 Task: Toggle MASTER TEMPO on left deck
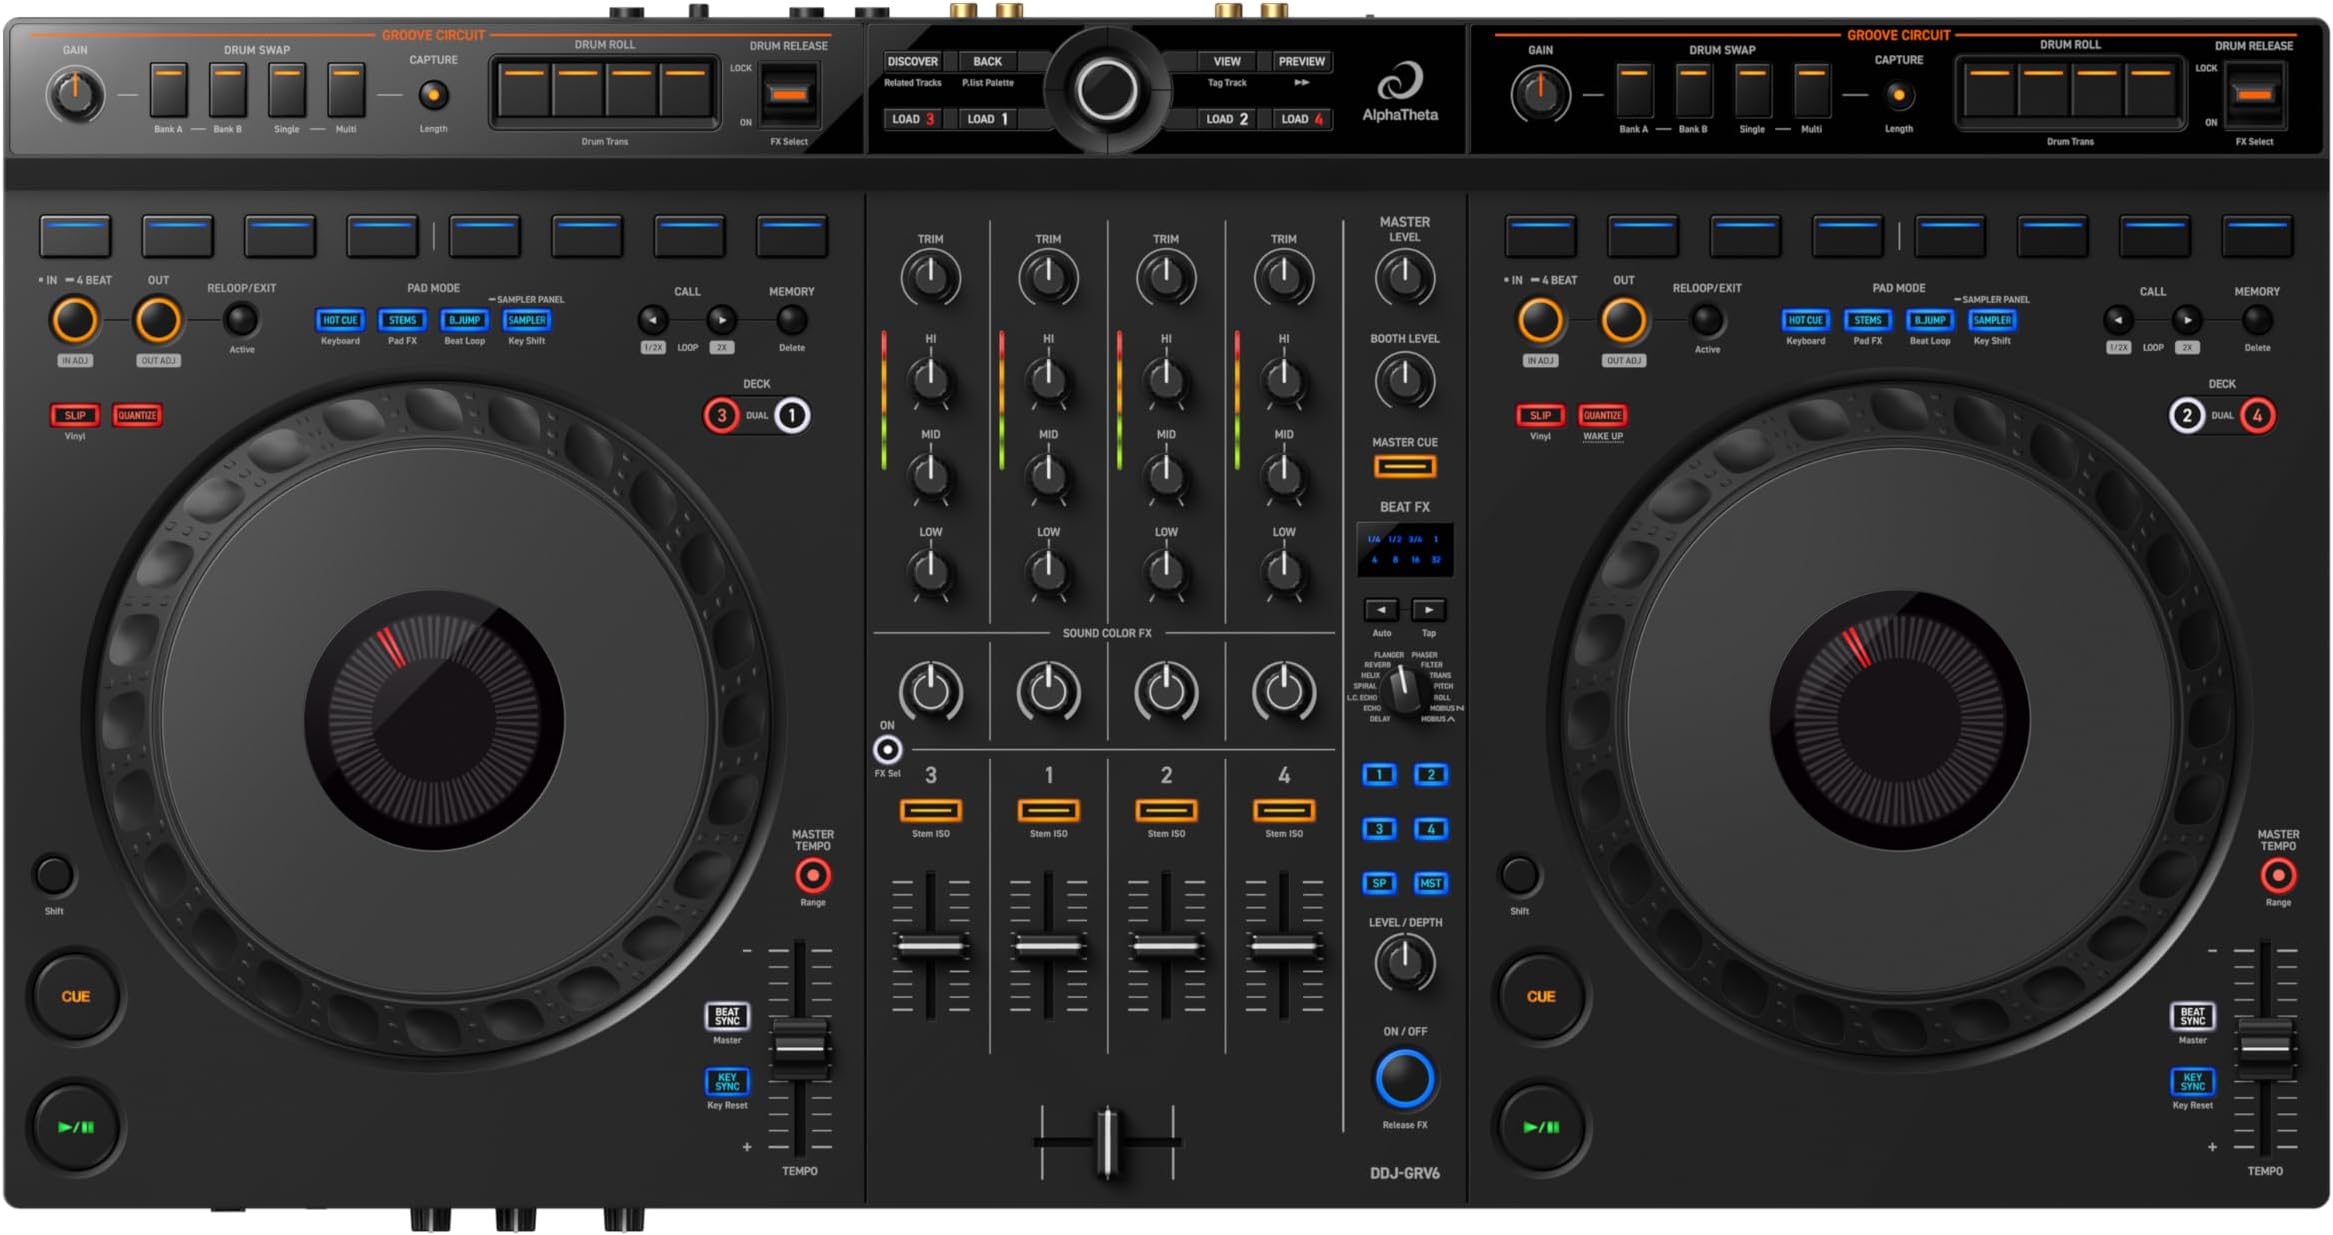coord(813,877)
